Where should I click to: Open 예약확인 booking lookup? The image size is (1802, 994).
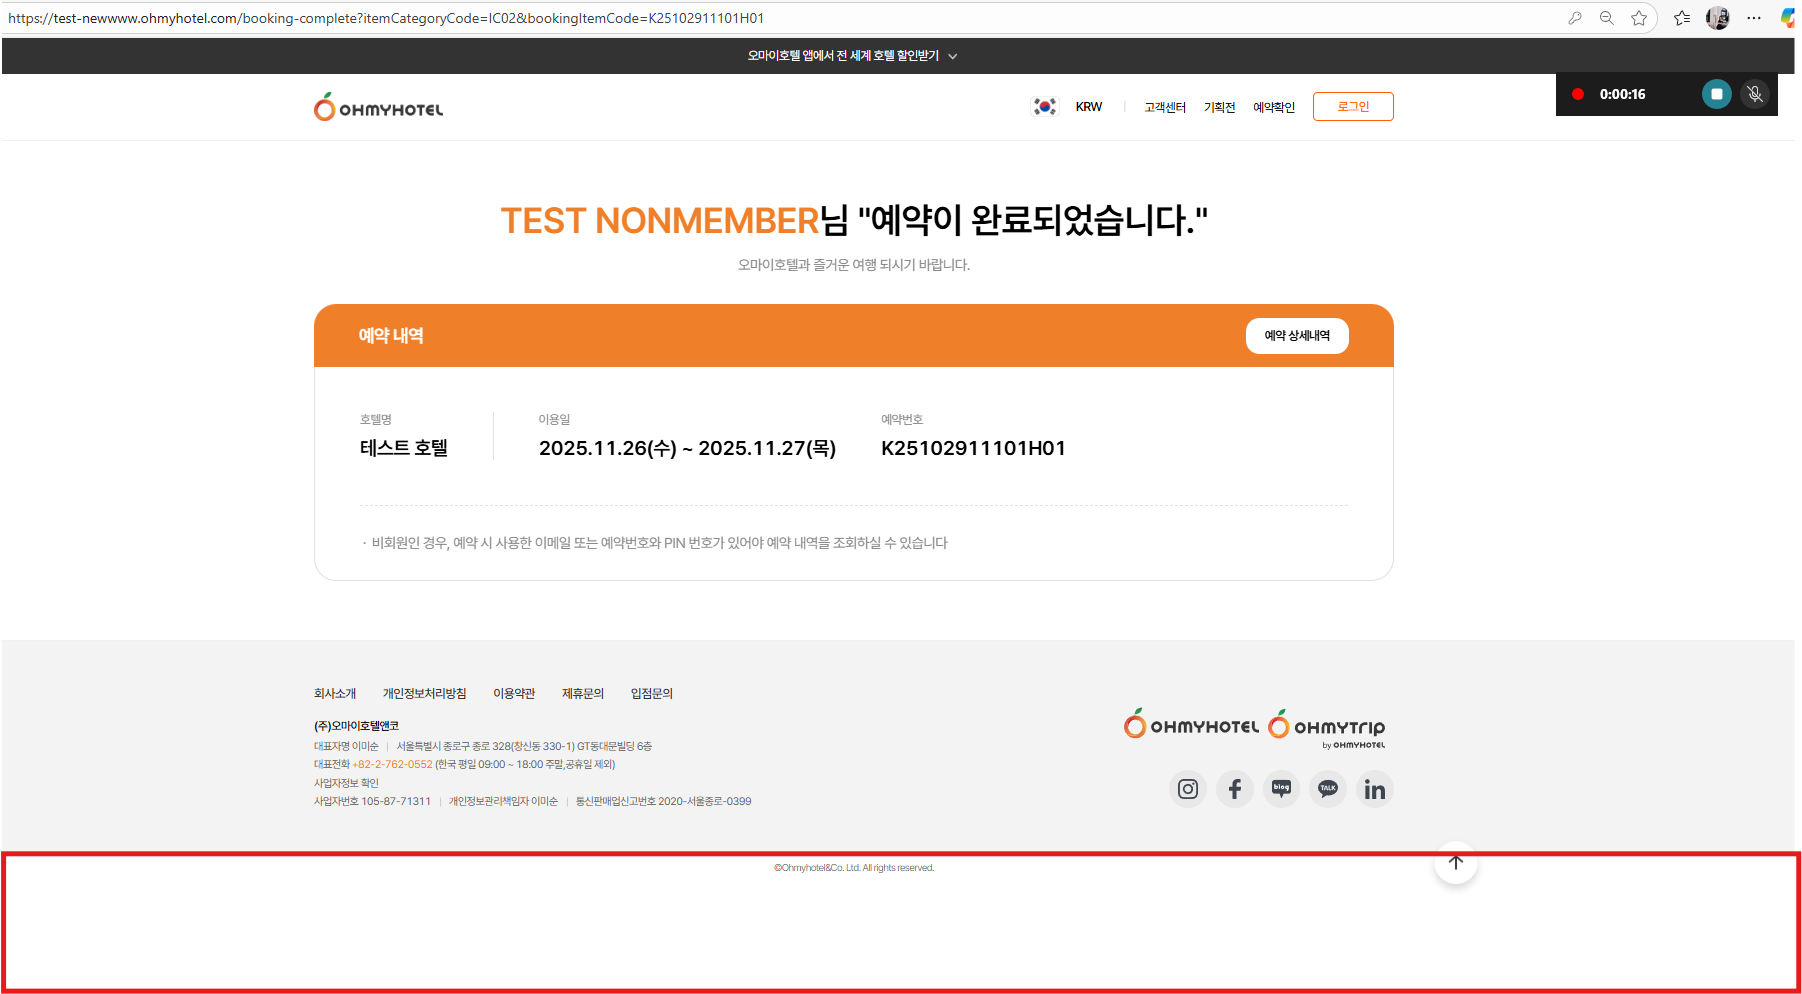pyautogui.click(x=1274, y=107)
